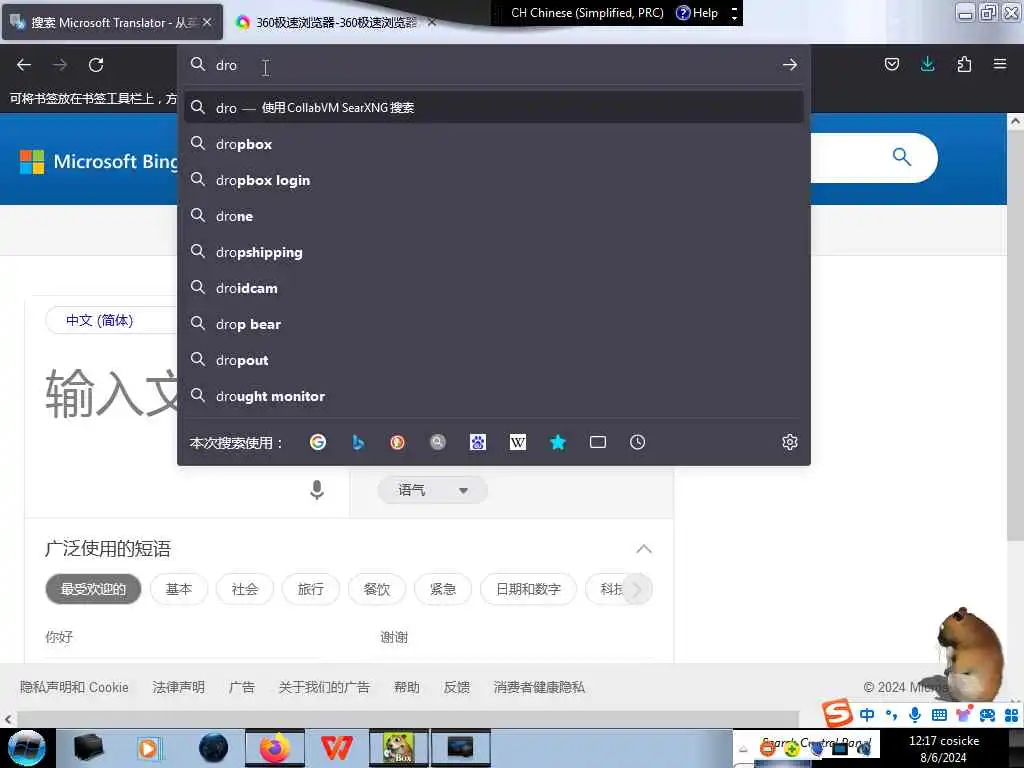Image resolution: width=1024 pixels, height=768 pixels.
Task: Click the Bing translator search magnifier button
Action: (x=902, y=157)
